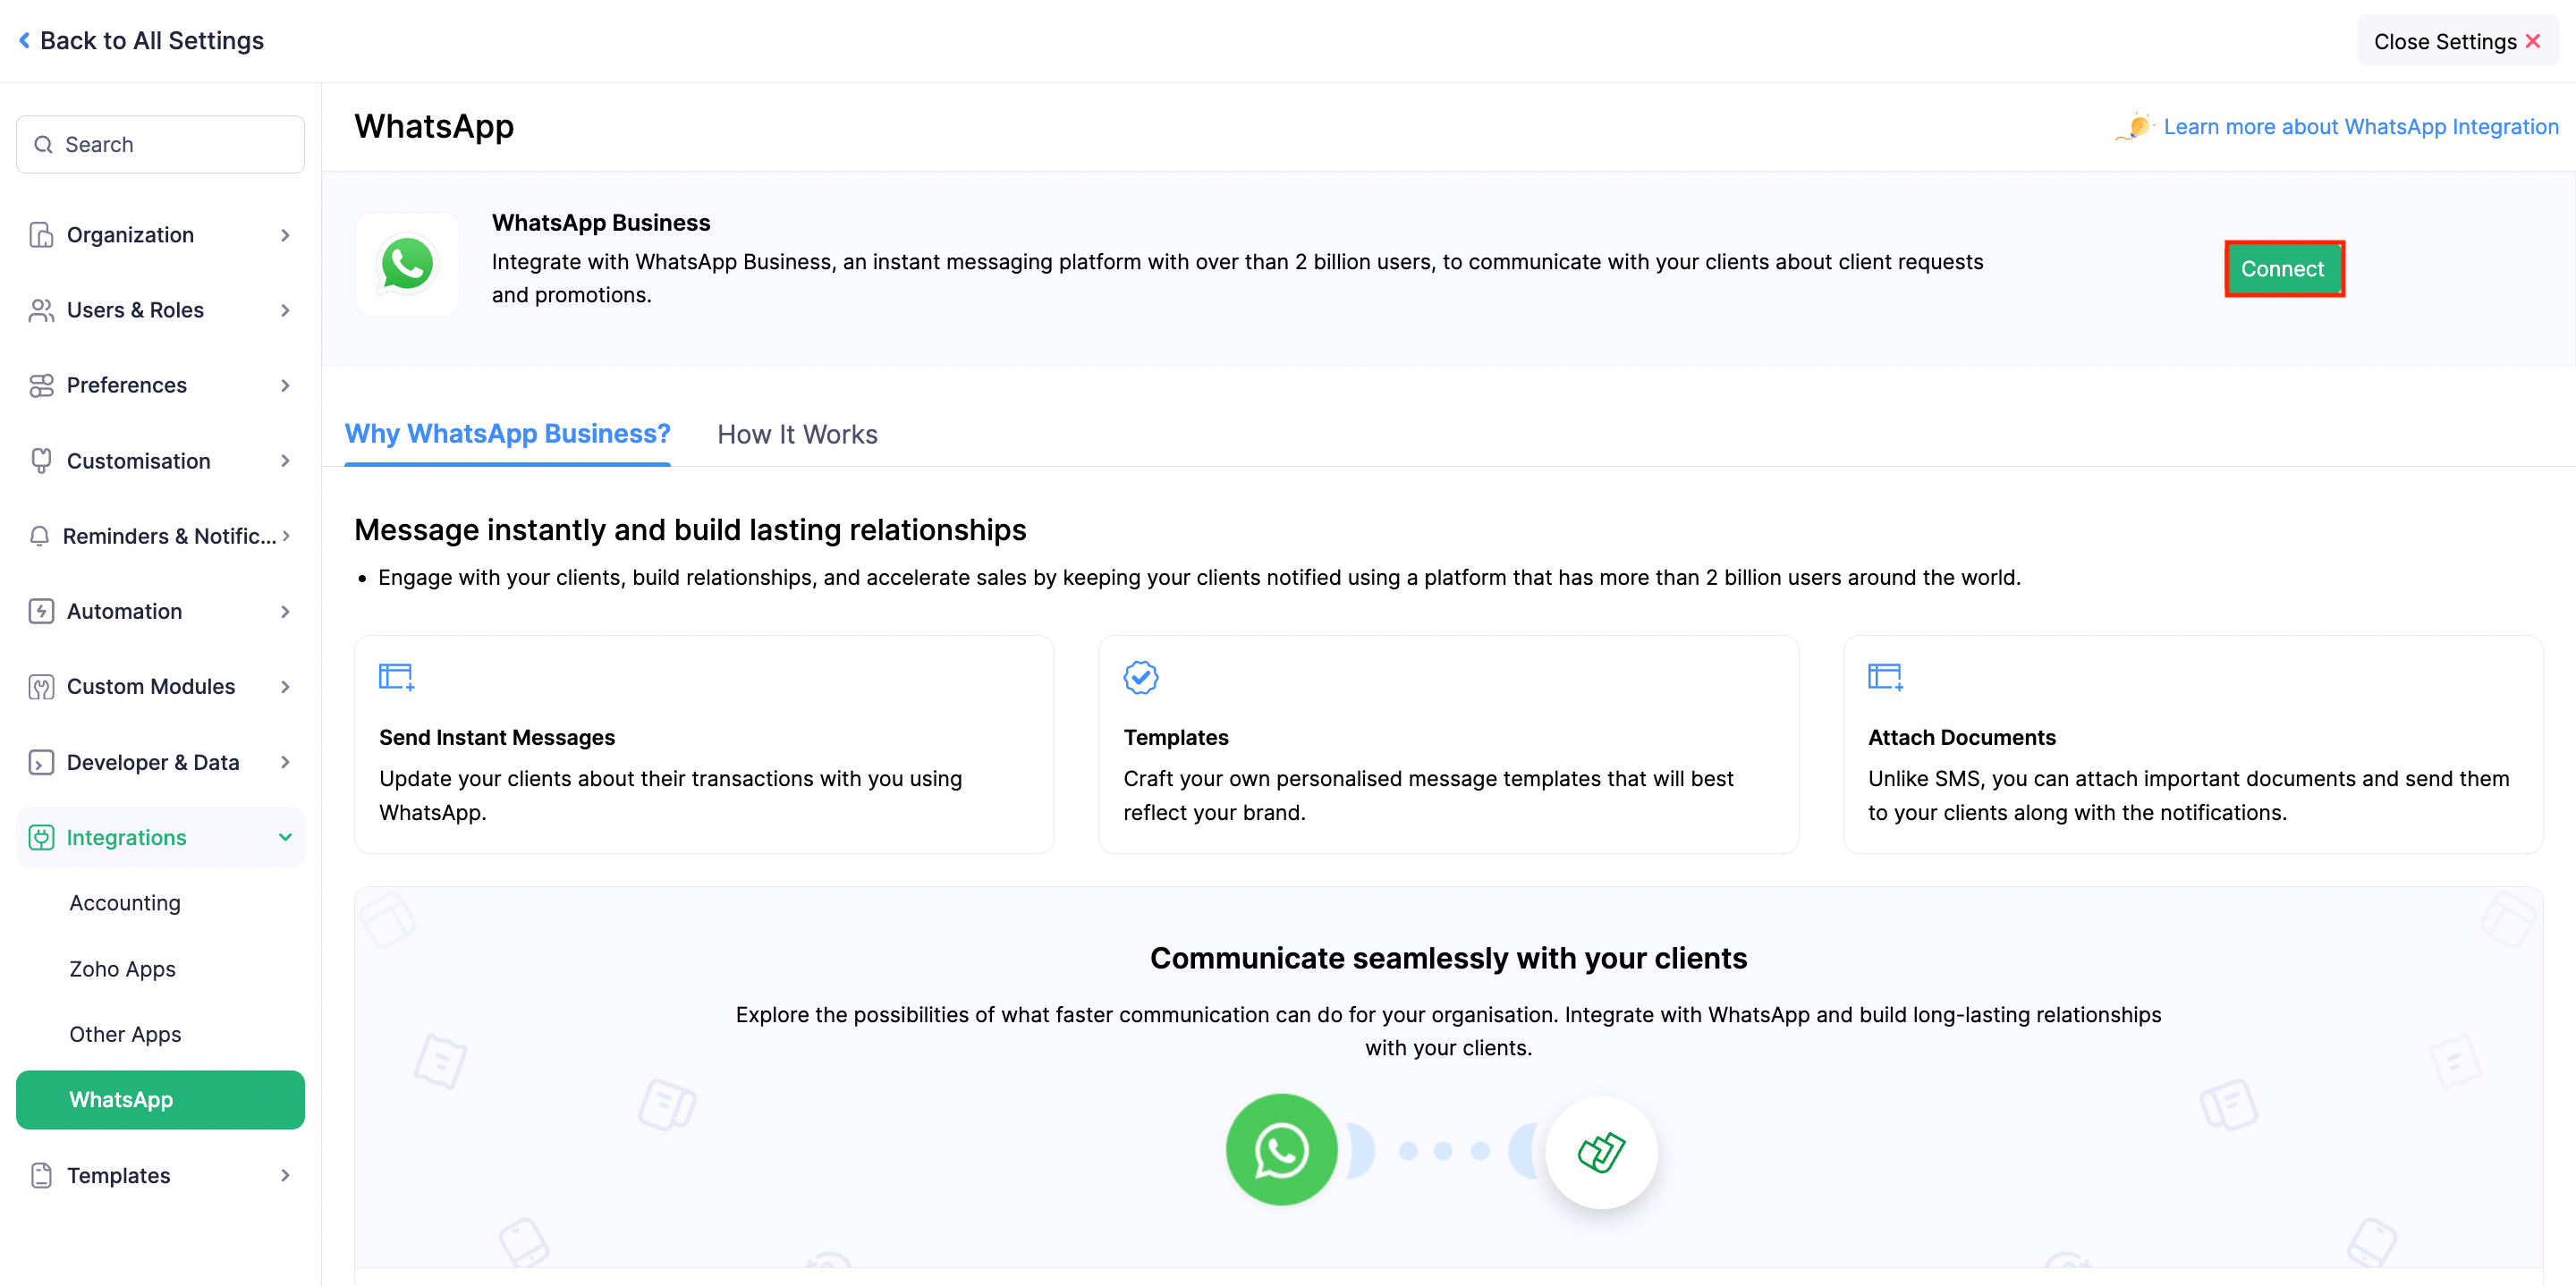
Task: Click the Templates verified badge icon
Action: tap(1141, 676)
